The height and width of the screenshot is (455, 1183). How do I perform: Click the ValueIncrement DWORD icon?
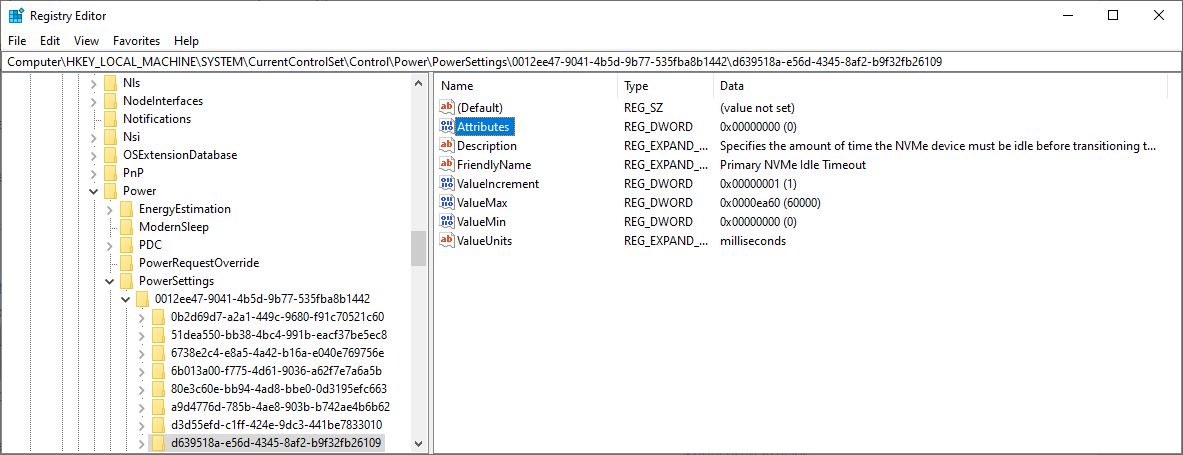(447, 183)
